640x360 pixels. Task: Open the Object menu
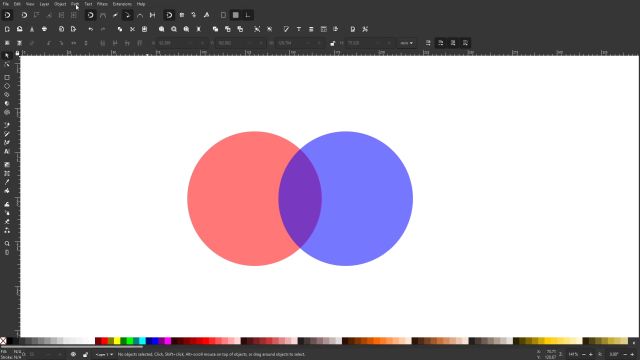(x=60, y=4)
